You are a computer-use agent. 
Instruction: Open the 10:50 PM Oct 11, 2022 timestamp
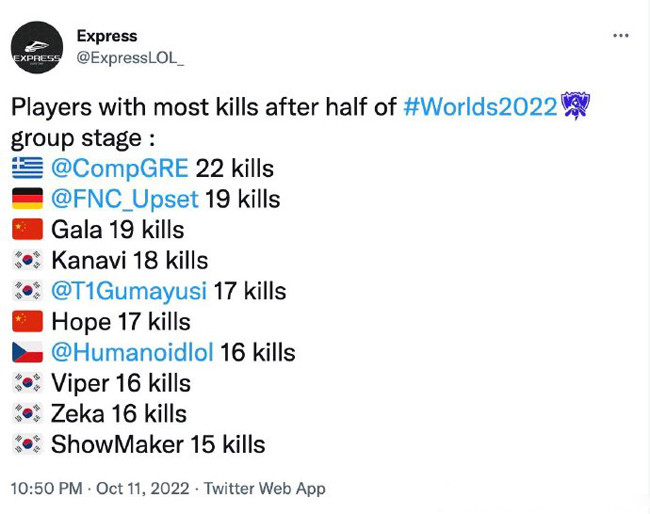click(98, 489)
